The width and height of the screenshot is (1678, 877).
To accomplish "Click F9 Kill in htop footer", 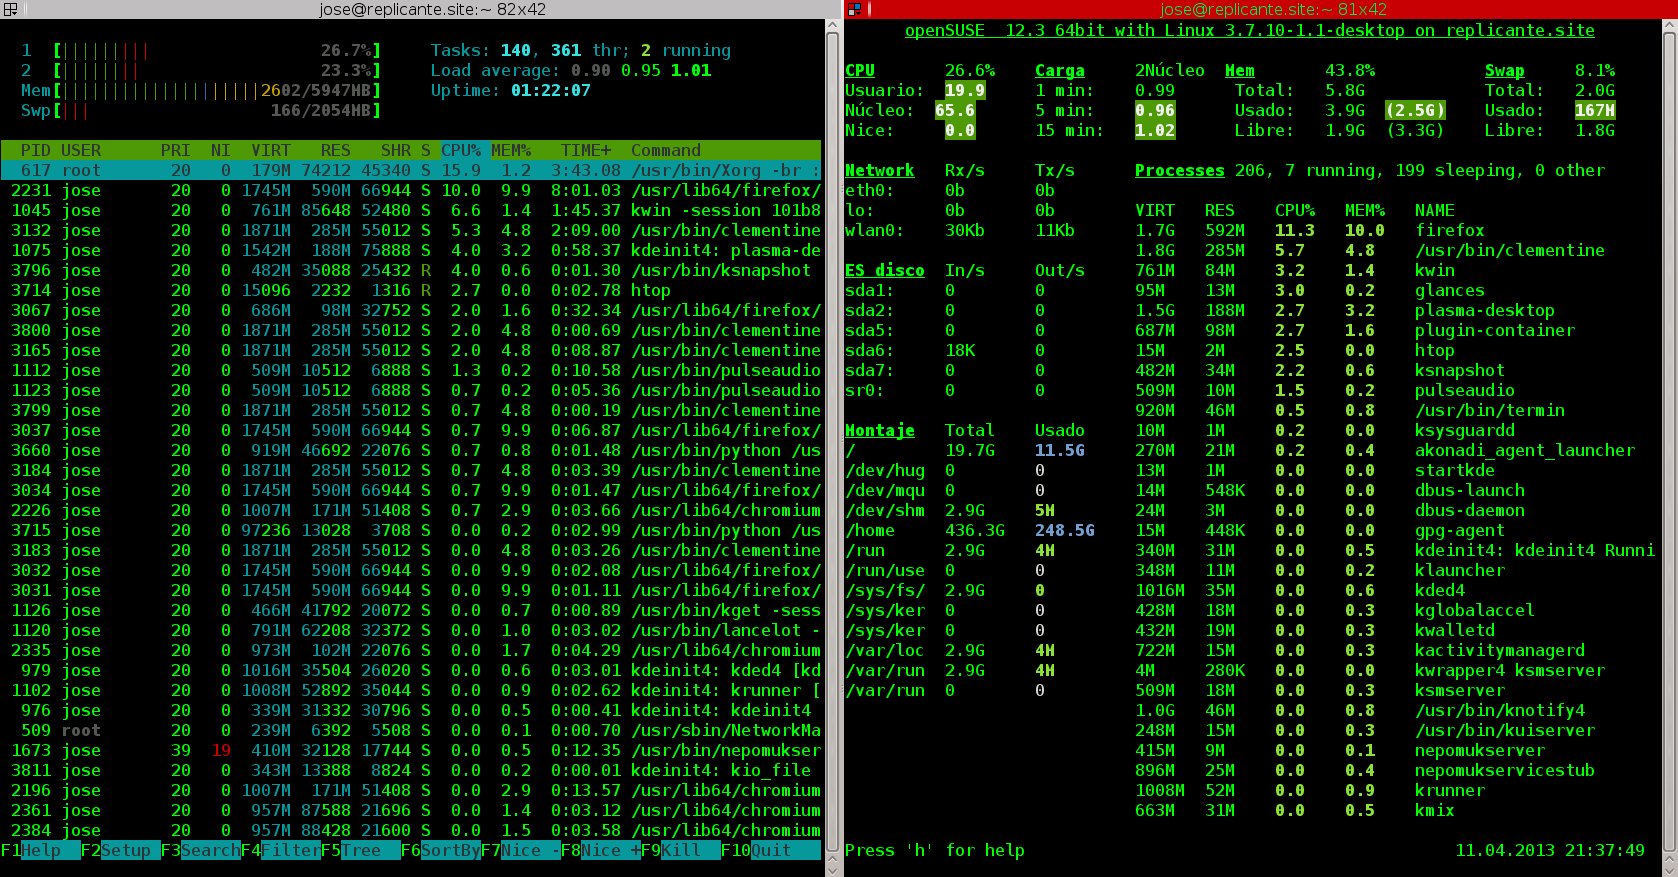I will (x=681, y=850).
